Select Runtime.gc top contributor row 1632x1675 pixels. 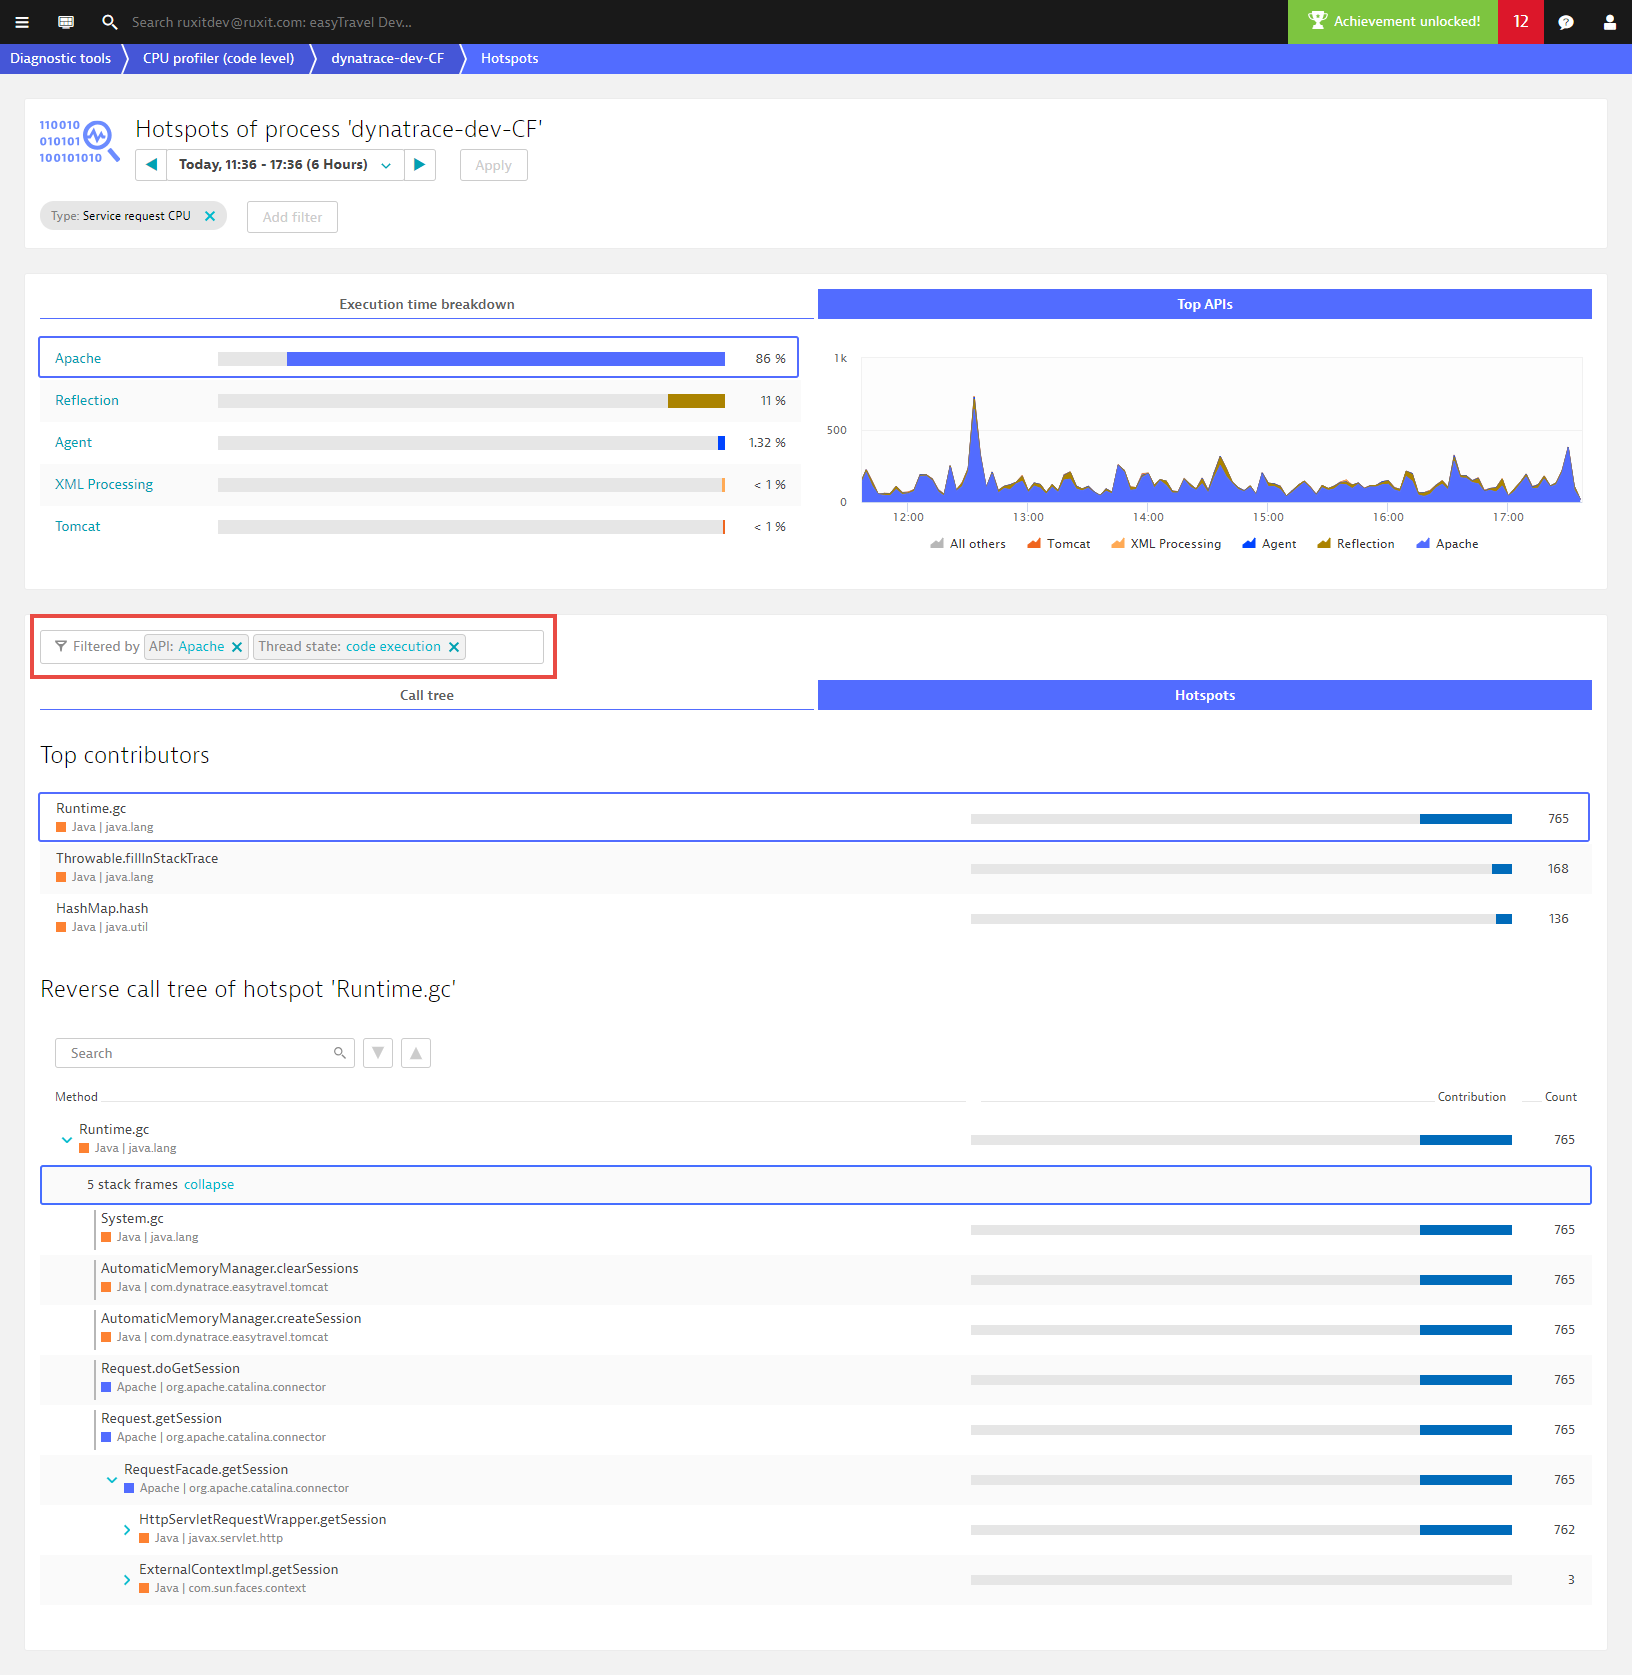[814, 817]
